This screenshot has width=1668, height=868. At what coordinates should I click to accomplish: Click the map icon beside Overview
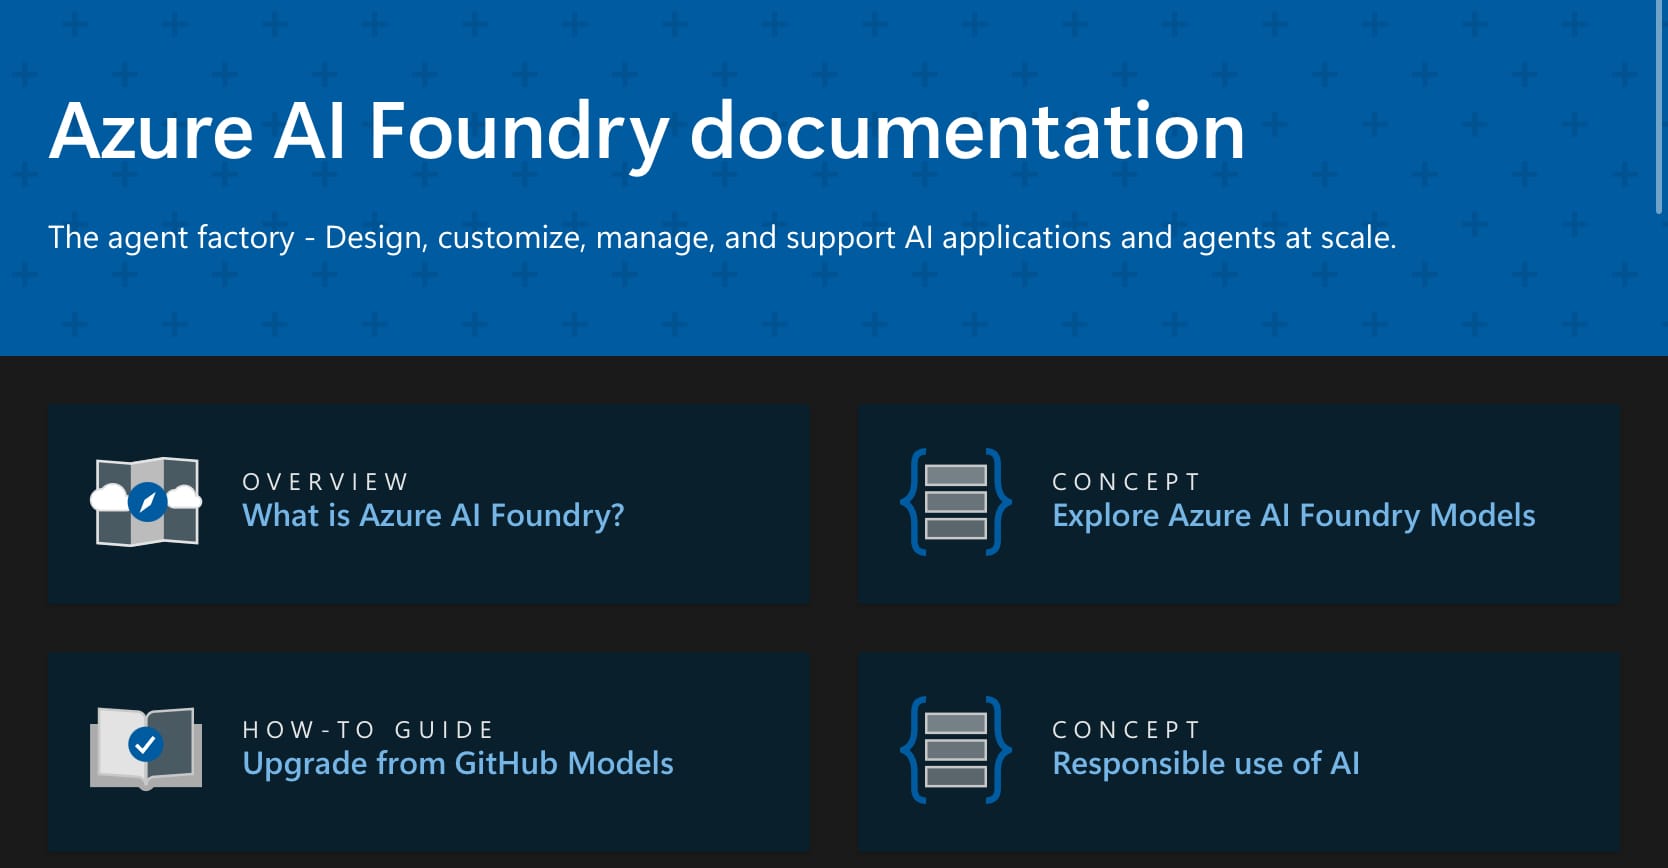pyautogui.click(x=146, y=501)
